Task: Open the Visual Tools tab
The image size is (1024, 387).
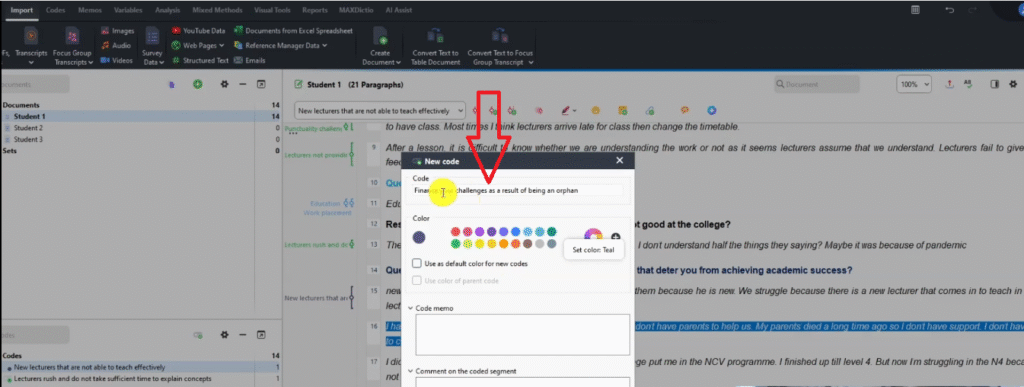Action: 272,10
